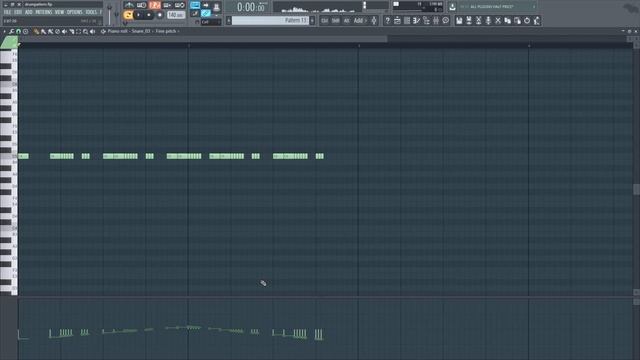Click the Stop transport button
This screenshot has height=360, width=640.
tap(149, 15)
